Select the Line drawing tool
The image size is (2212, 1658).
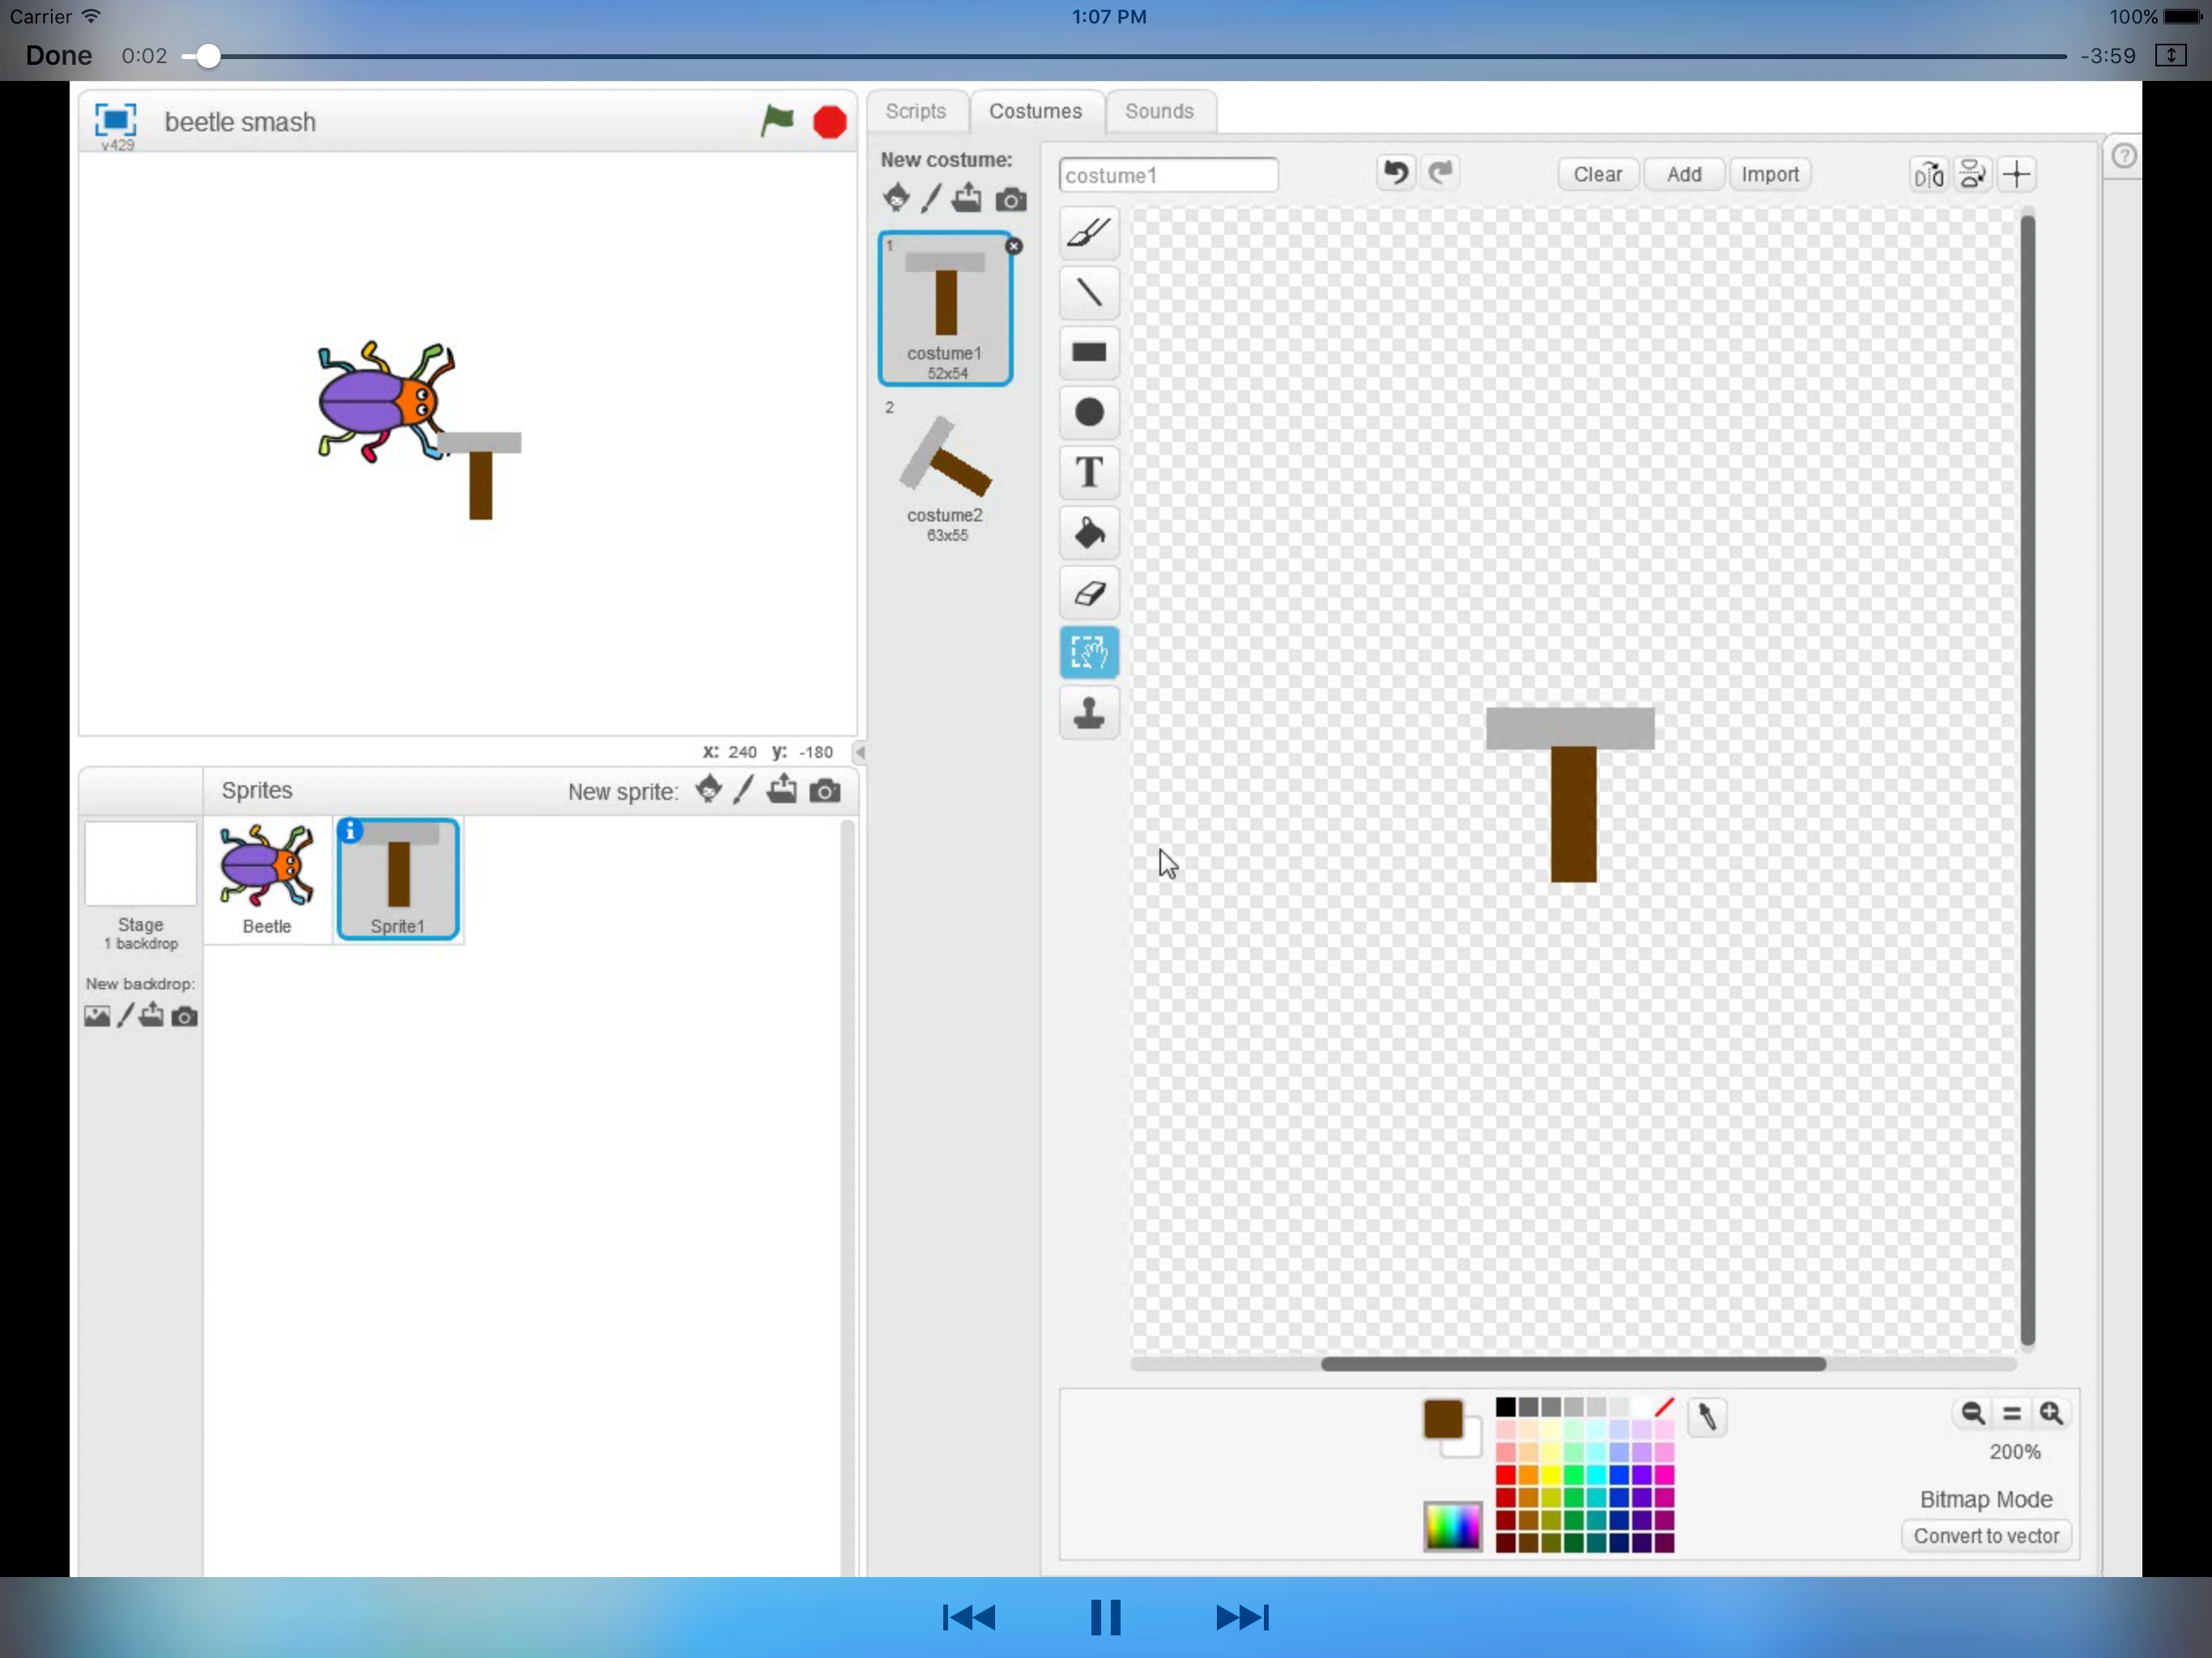(1089, 293)
